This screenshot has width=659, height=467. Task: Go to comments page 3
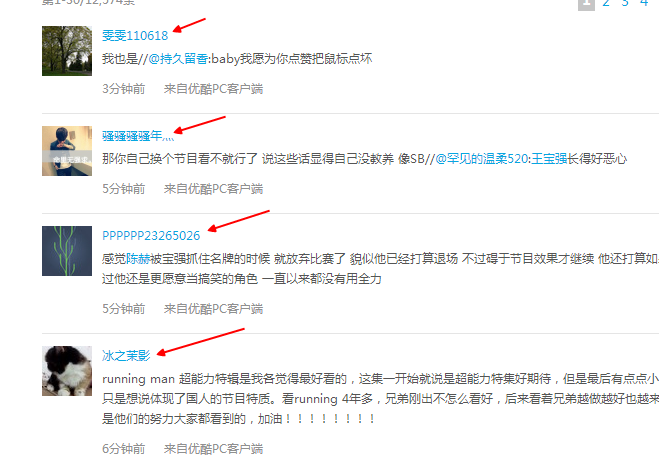625,3
